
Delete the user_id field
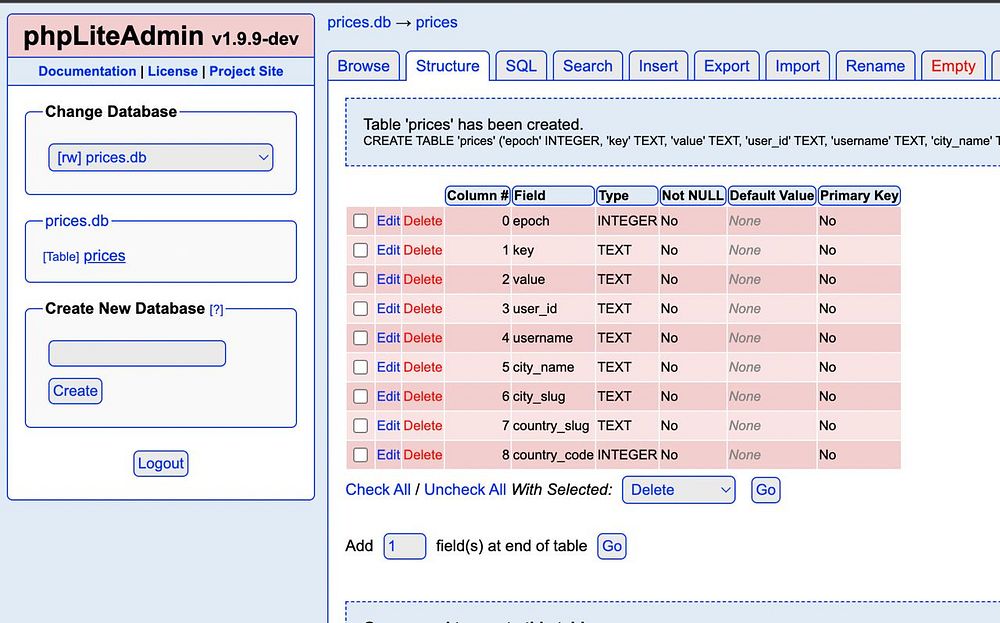coord(423,309)
